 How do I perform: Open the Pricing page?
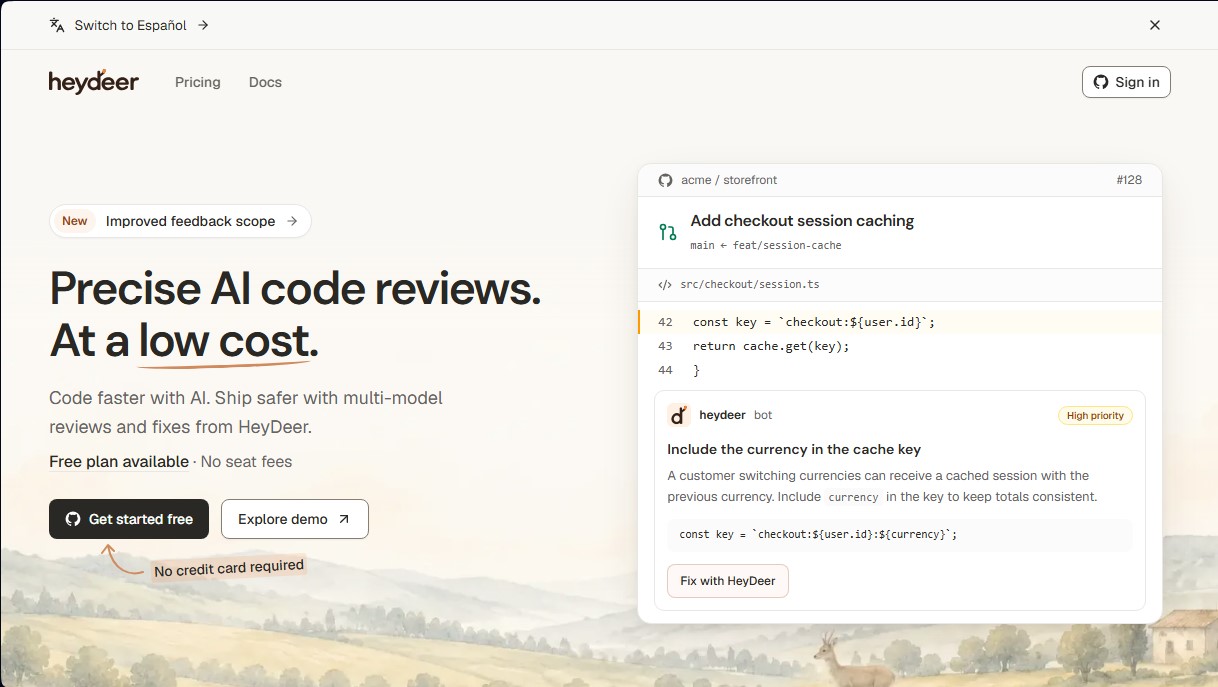click(198, 82)
